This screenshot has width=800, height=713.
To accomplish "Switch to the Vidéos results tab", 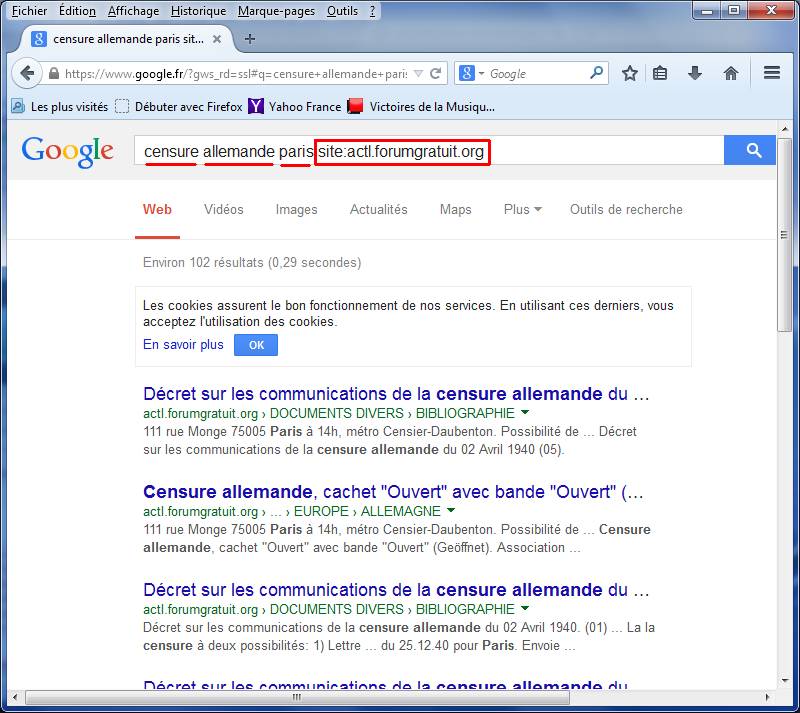I will 223,210.
